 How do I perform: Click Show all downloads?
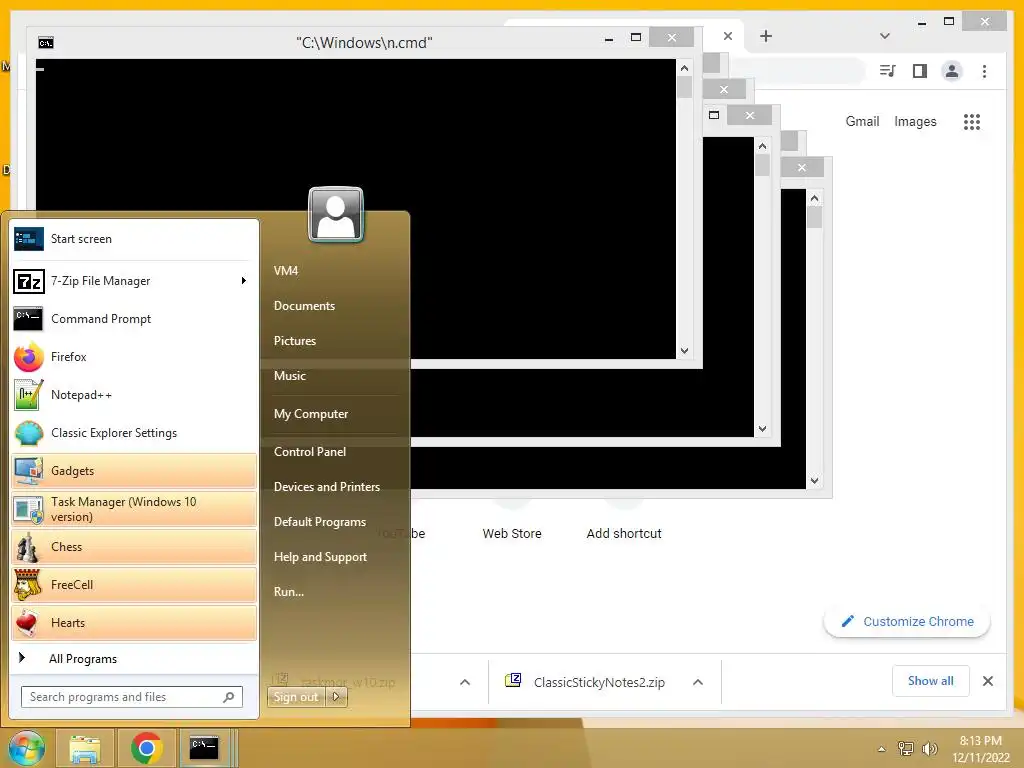tap(931, 681)
